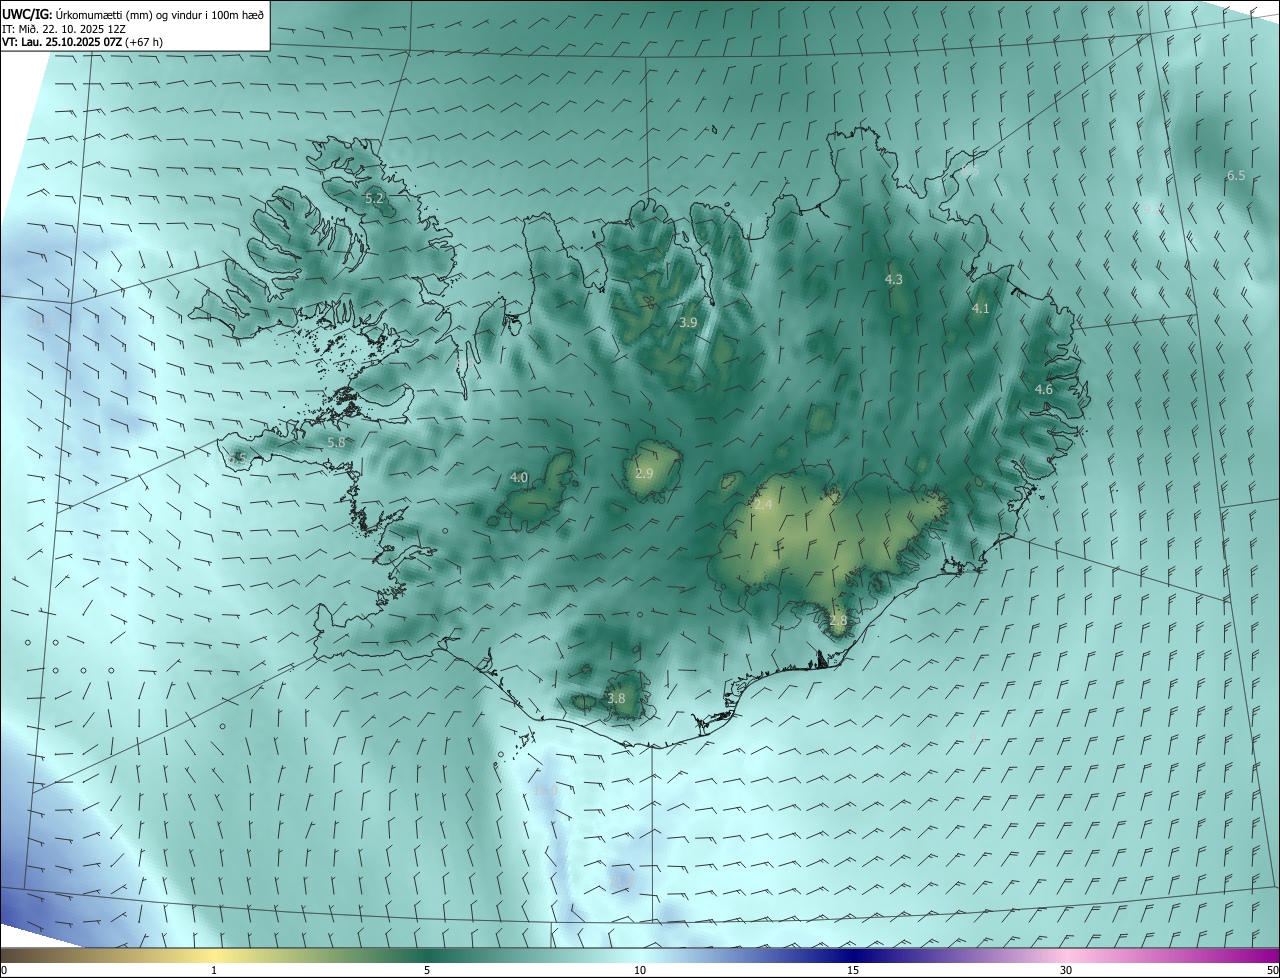Click the 4.0 value label on the western glacier
The height and width of the screenshot is (978, 1280).
pos(518,478)
